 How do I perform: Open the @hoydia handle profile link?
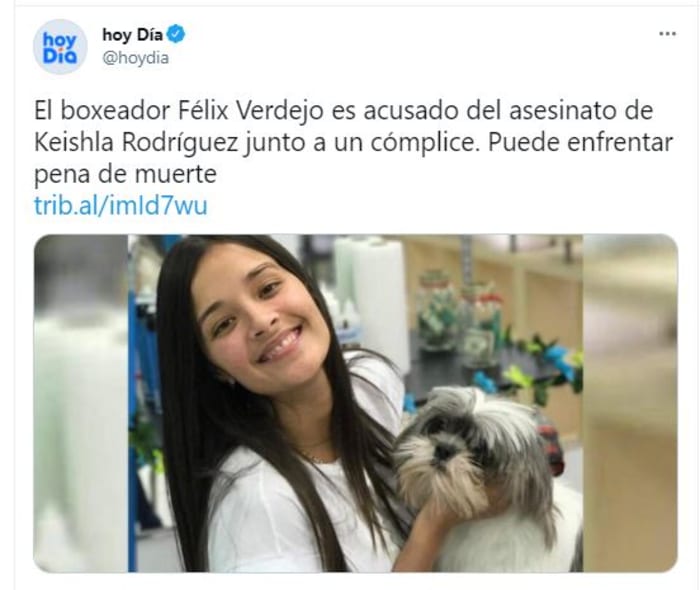pyautogui.click(x=136, y=58)
